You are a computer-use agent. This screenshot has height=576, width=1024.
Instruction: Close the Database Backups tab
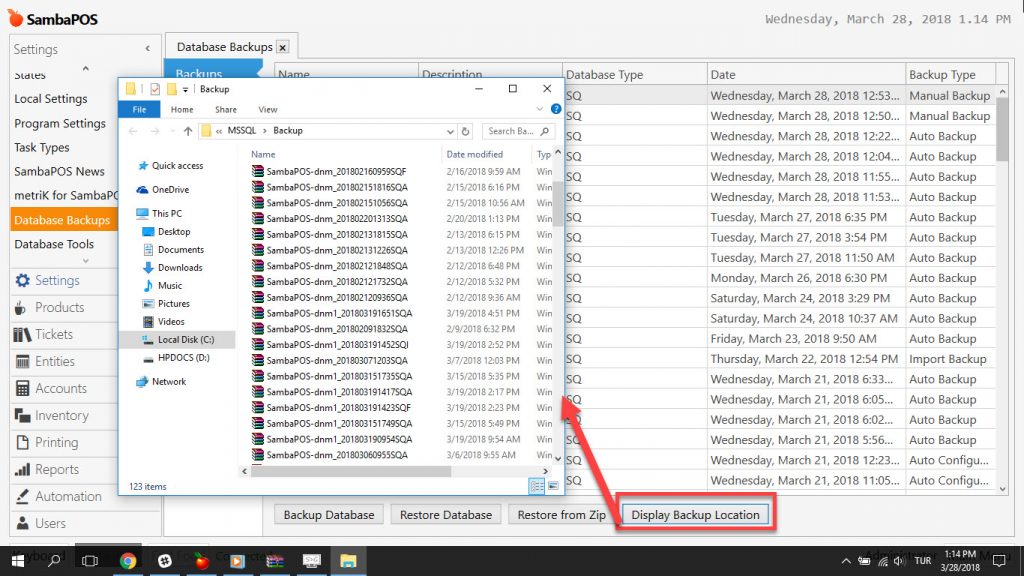coord(282,48)
